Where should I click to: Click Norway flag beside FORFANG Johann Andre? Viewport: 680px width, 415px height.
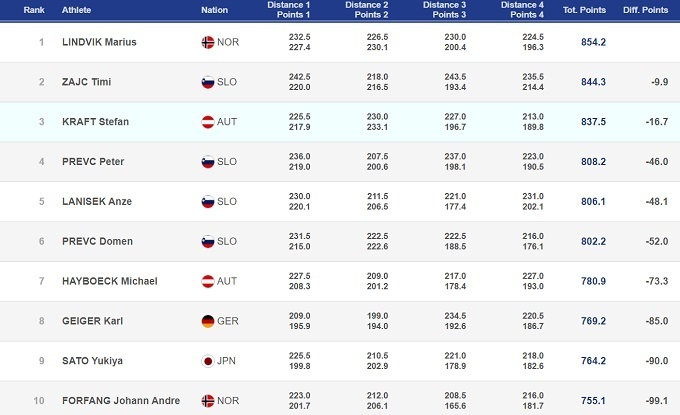pyautogui.click(x=208, y=401)
